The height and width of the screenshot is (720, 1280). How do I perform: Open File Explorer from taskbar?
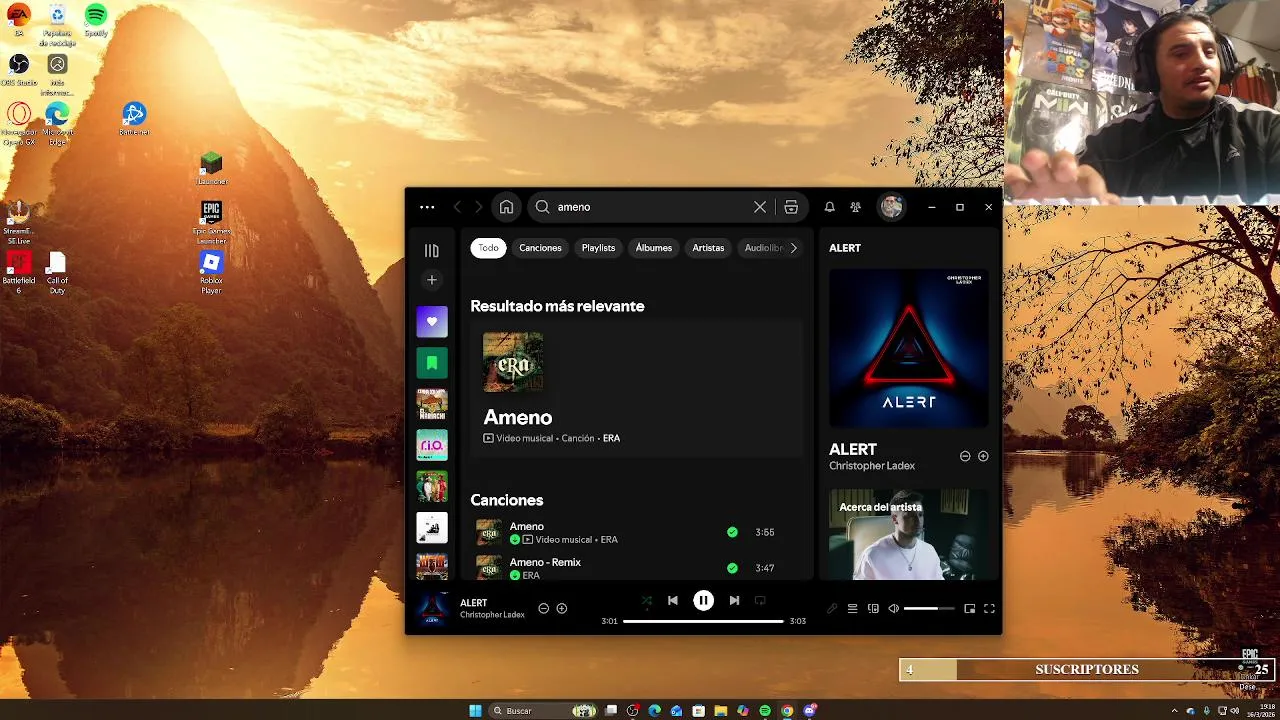point(720,711)
